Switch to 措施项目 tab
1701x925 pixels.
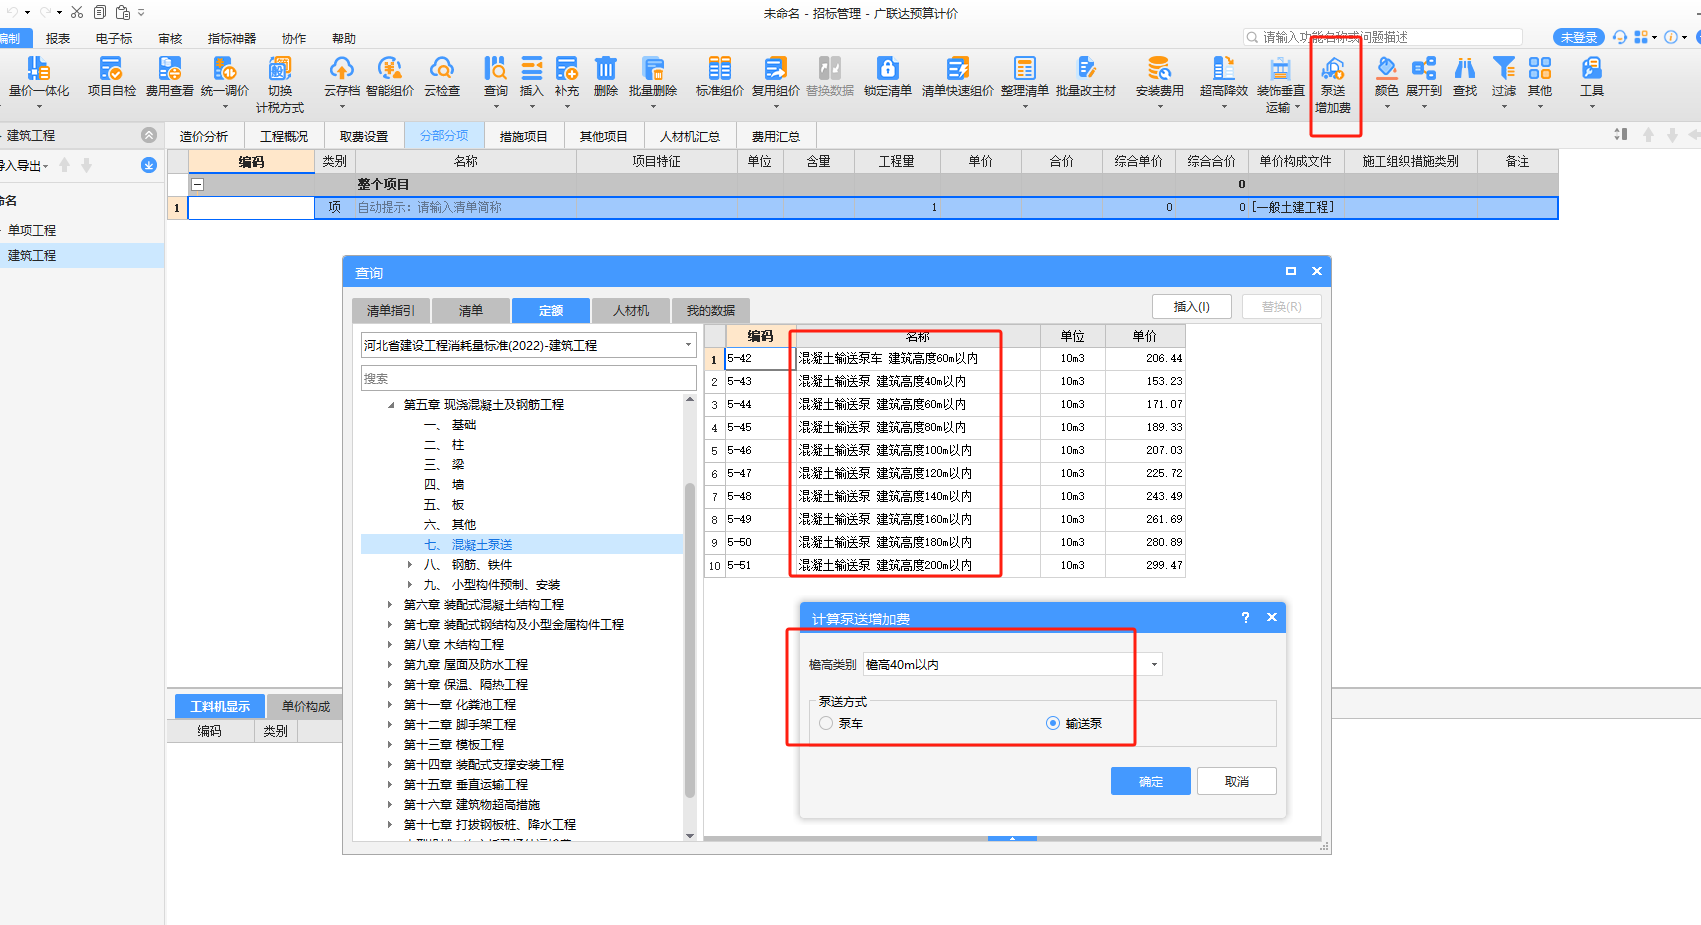(523, 136)
